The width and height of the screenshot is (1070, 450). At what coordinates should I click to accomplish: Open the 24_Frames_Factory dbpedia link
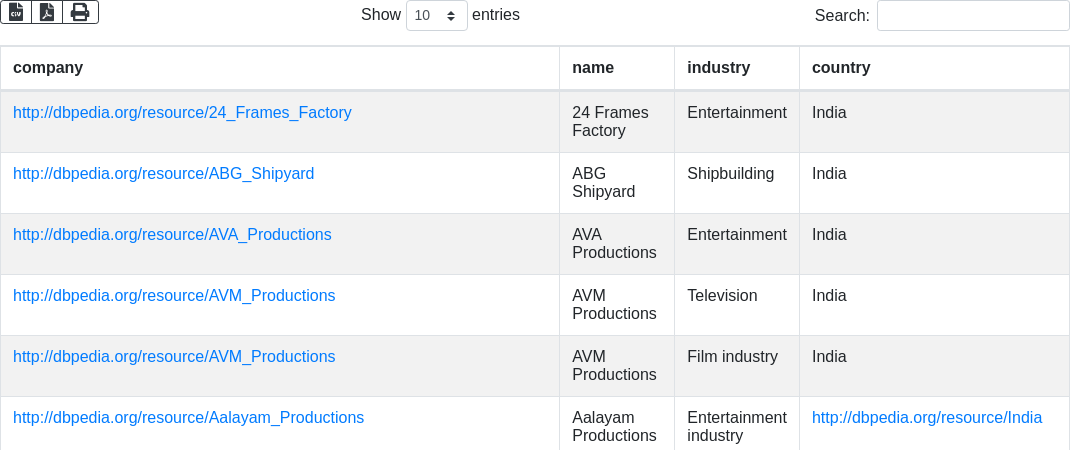(x=182, y=113)
